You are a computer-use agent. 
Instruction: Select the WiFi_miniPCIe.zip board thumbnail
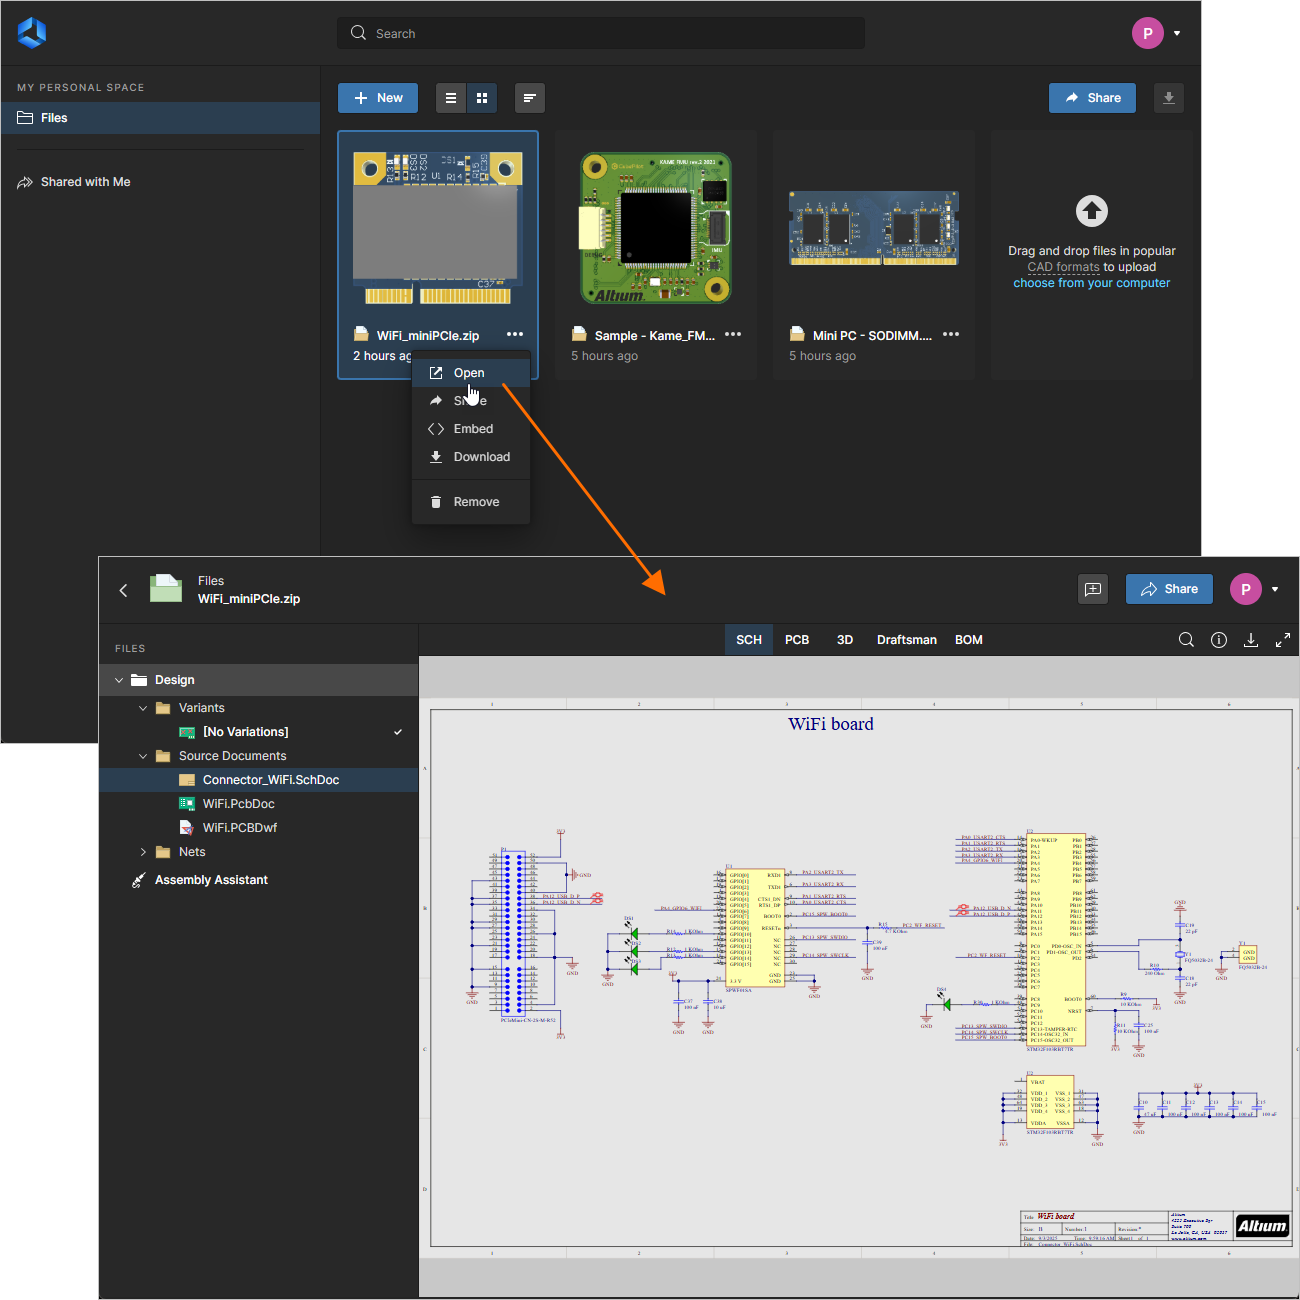coord(438,228)
